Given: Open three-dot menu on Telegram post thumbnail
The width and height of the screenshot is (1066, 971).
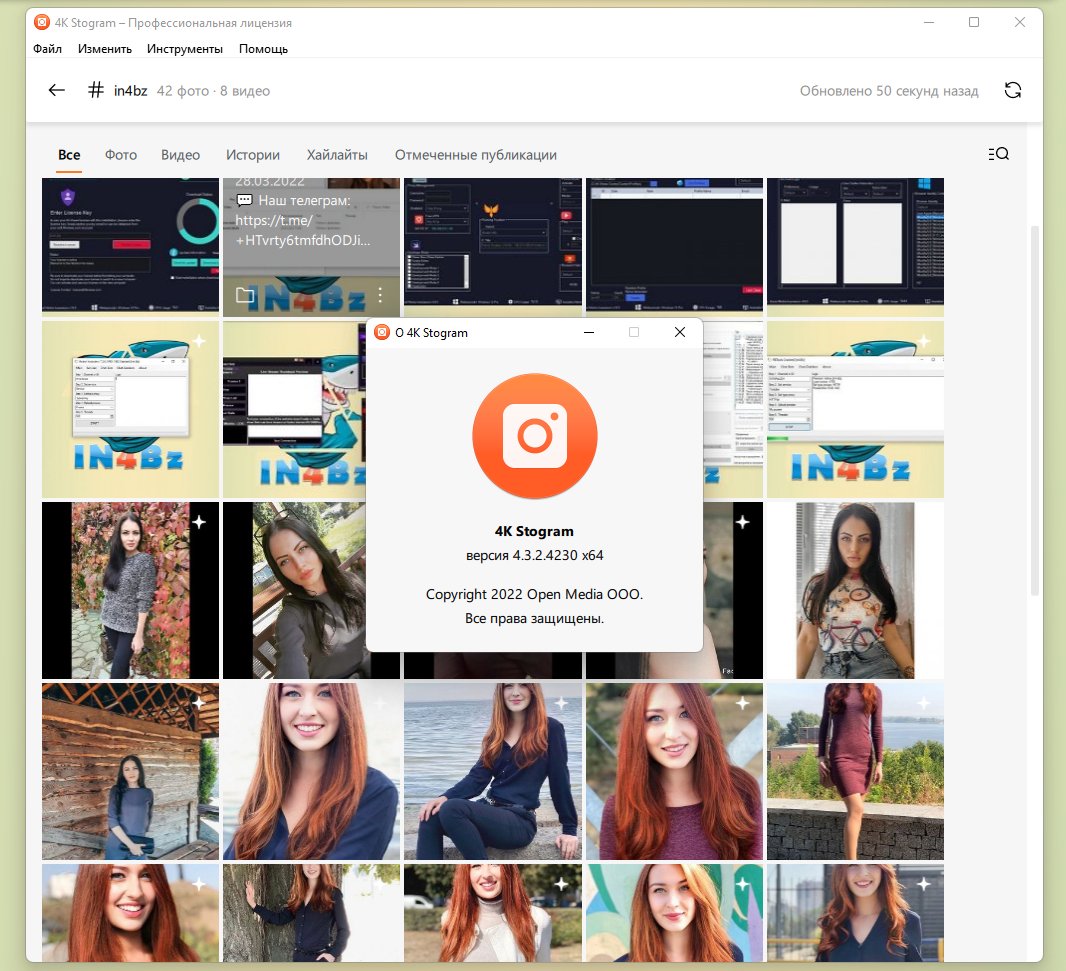Looking at the screenshot, I should pyautogui.click(x=380, y=295).
